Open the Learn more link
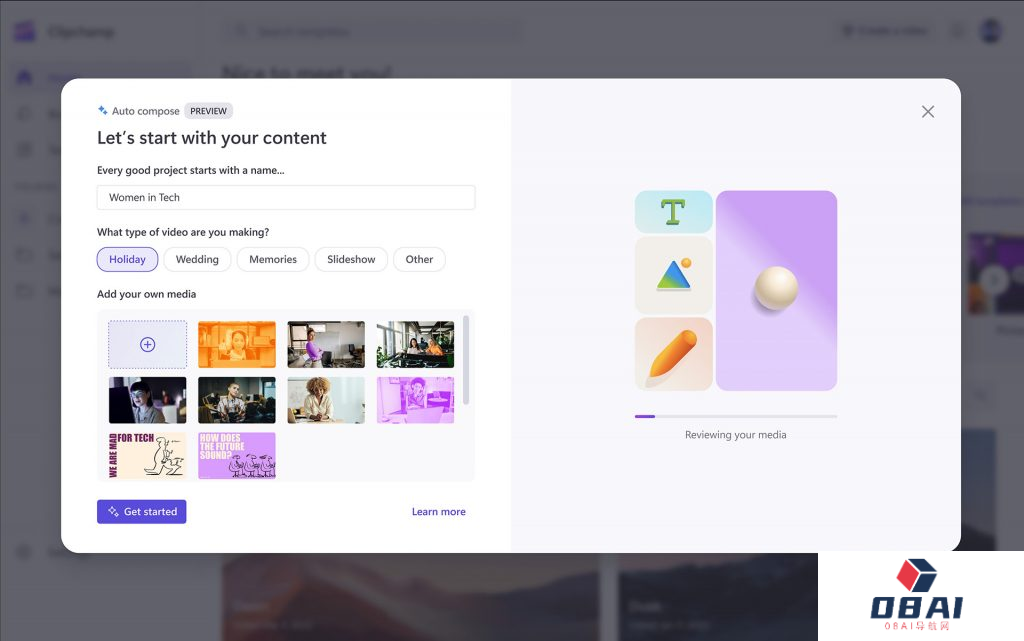 tap(438, 512)
